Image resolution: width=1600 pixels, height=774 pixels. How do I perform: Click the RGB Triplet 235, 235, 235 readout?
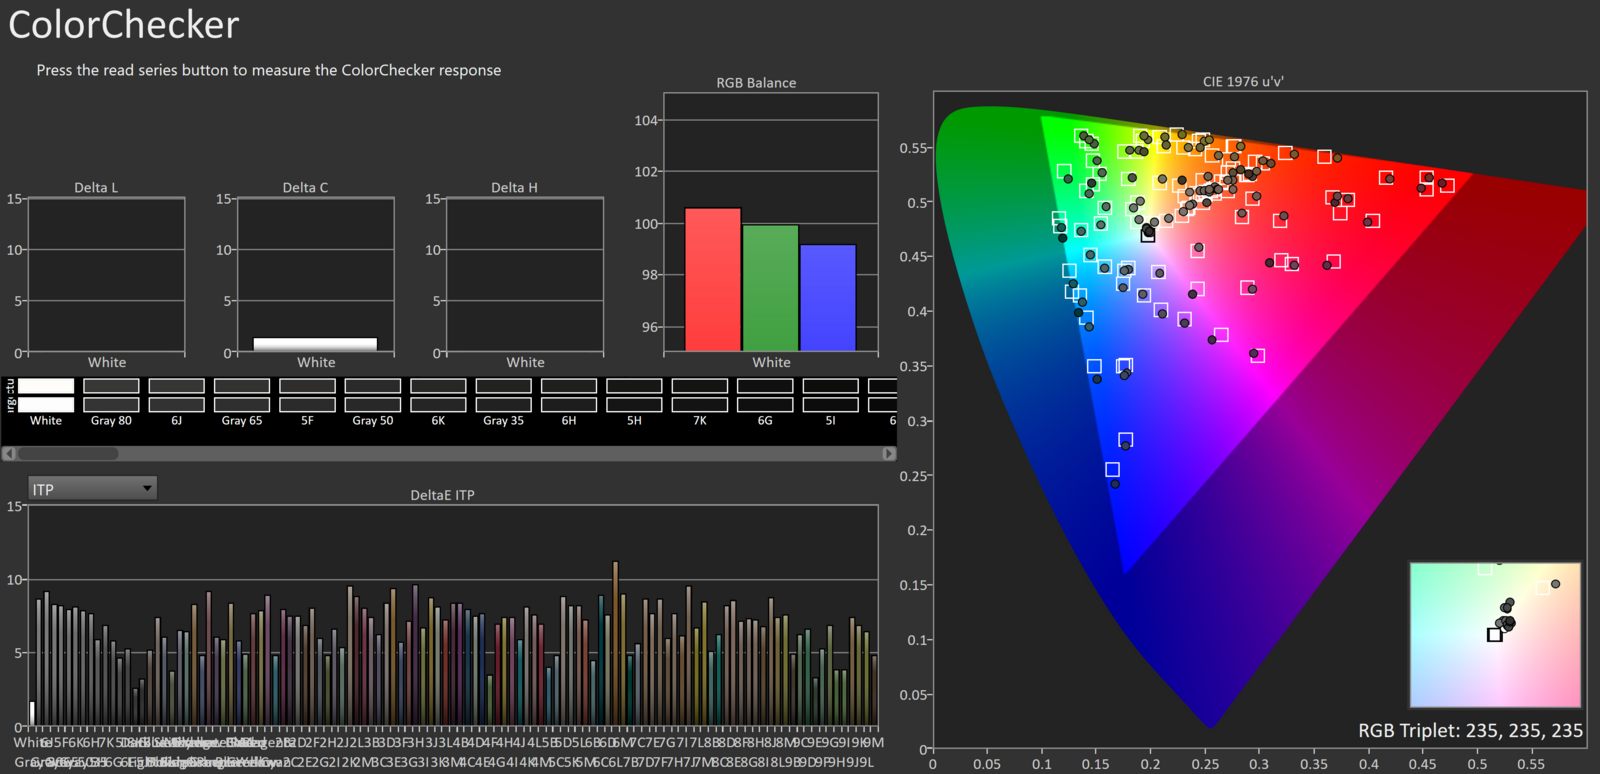pos(1470,731)
